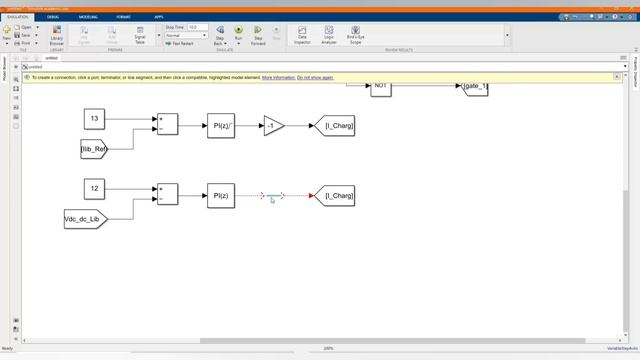Image resolution: width=640 pixels, height=360 pixels.
Task: Switch to the Simulation ribbon tab
Action: 18,17
